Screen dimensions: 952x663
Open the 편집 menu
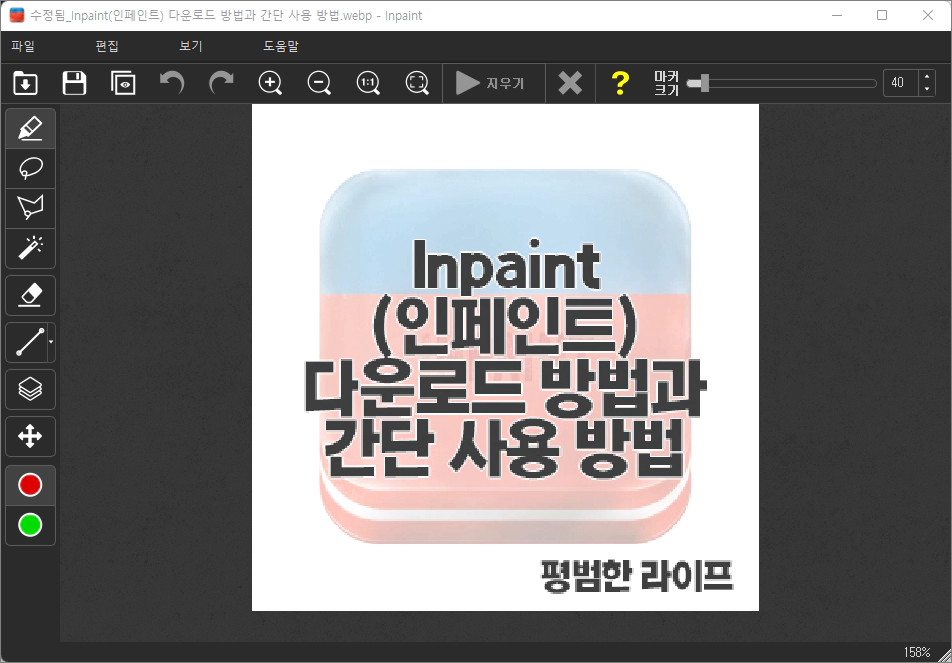pos(107,46)
